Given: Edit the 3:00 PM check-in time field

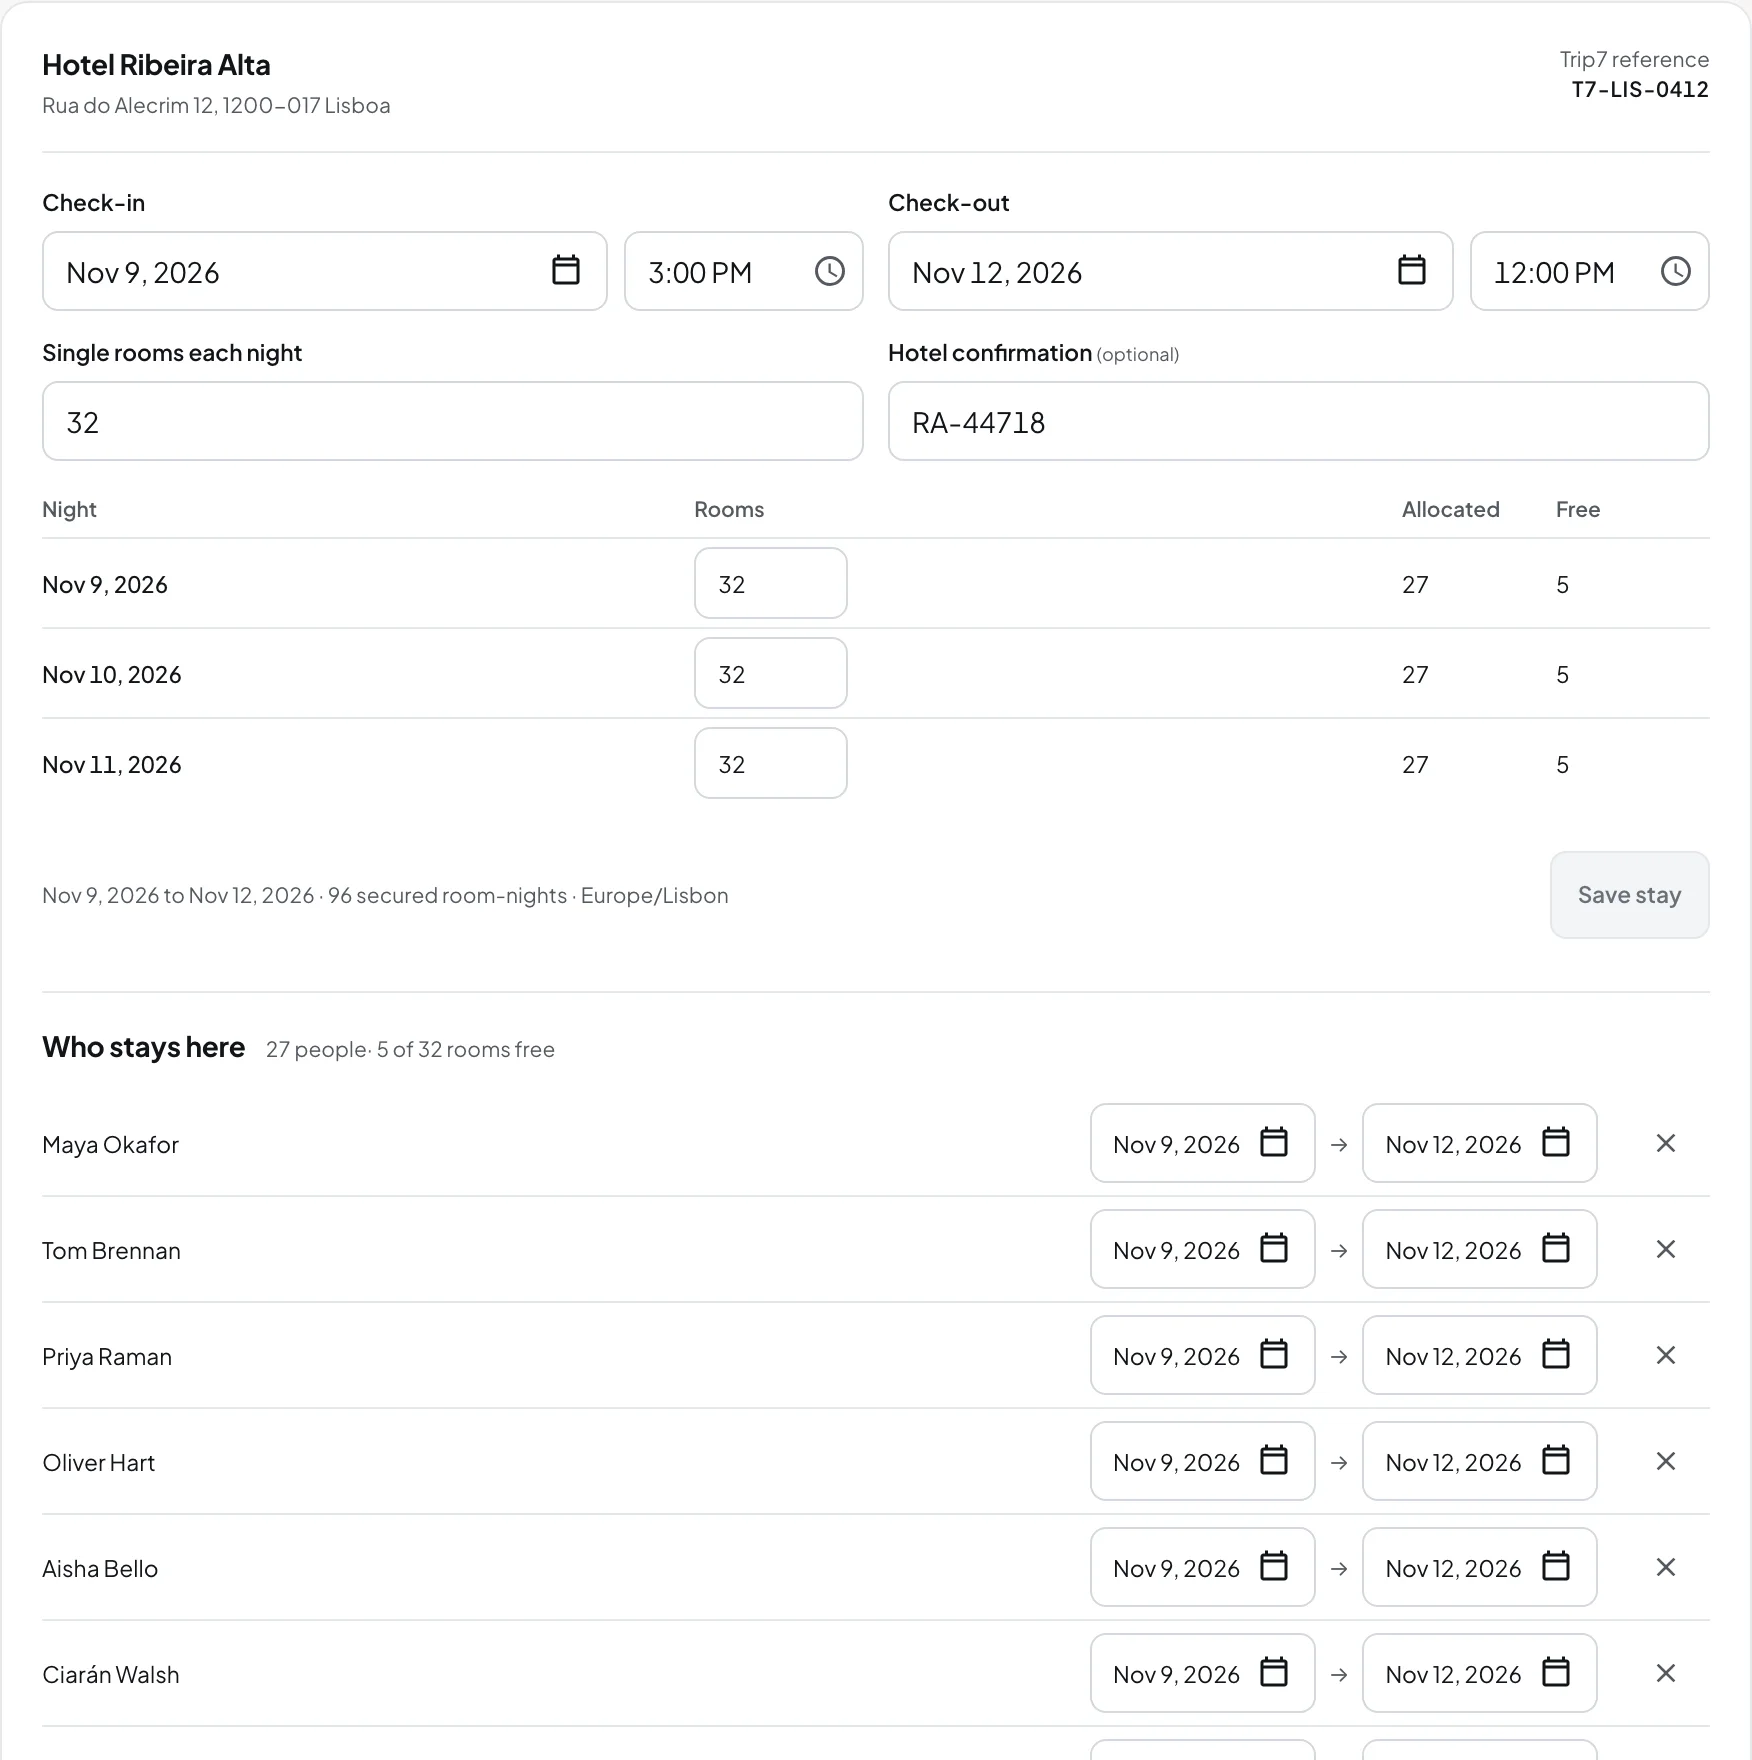Looking at the screenshot, I should (743, 271).
